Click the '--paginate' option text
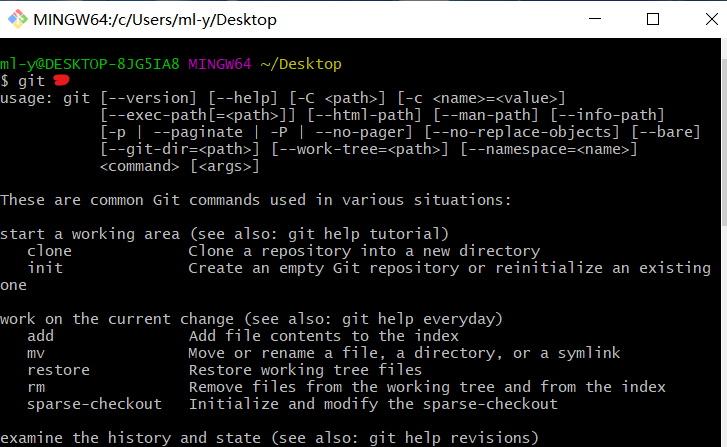This screenshot has width=727, height=447. click(198, 132)
